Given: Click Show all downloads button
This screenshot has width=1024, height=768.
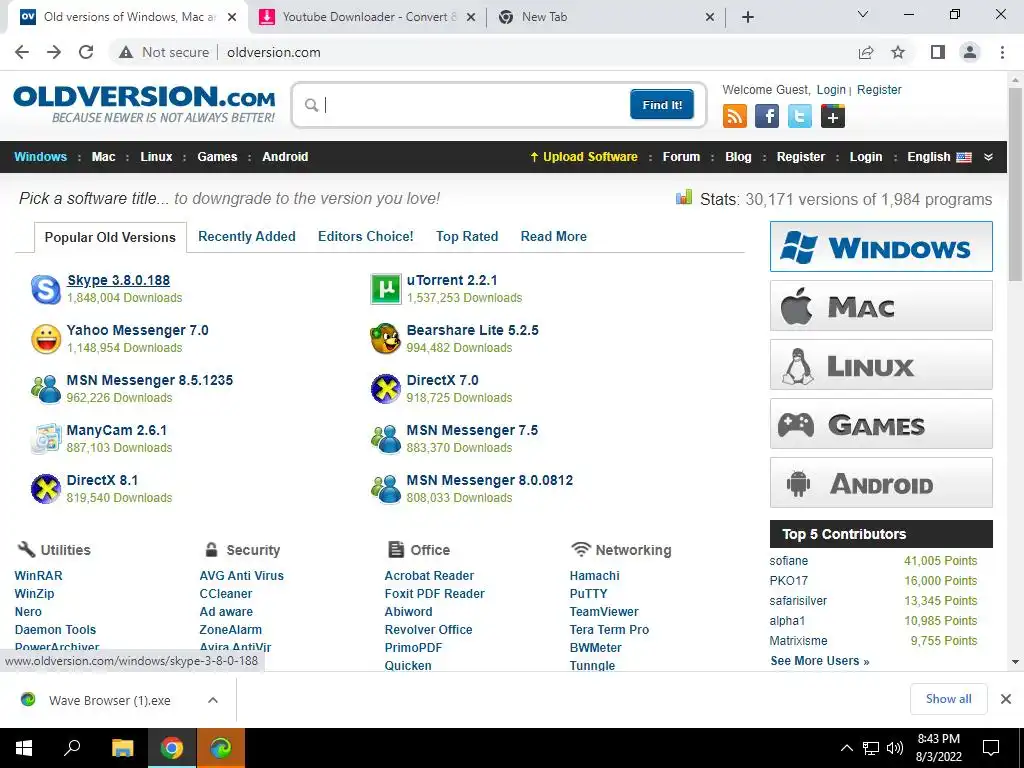Looking at the screenshot, I should click(x=948, y=699).
